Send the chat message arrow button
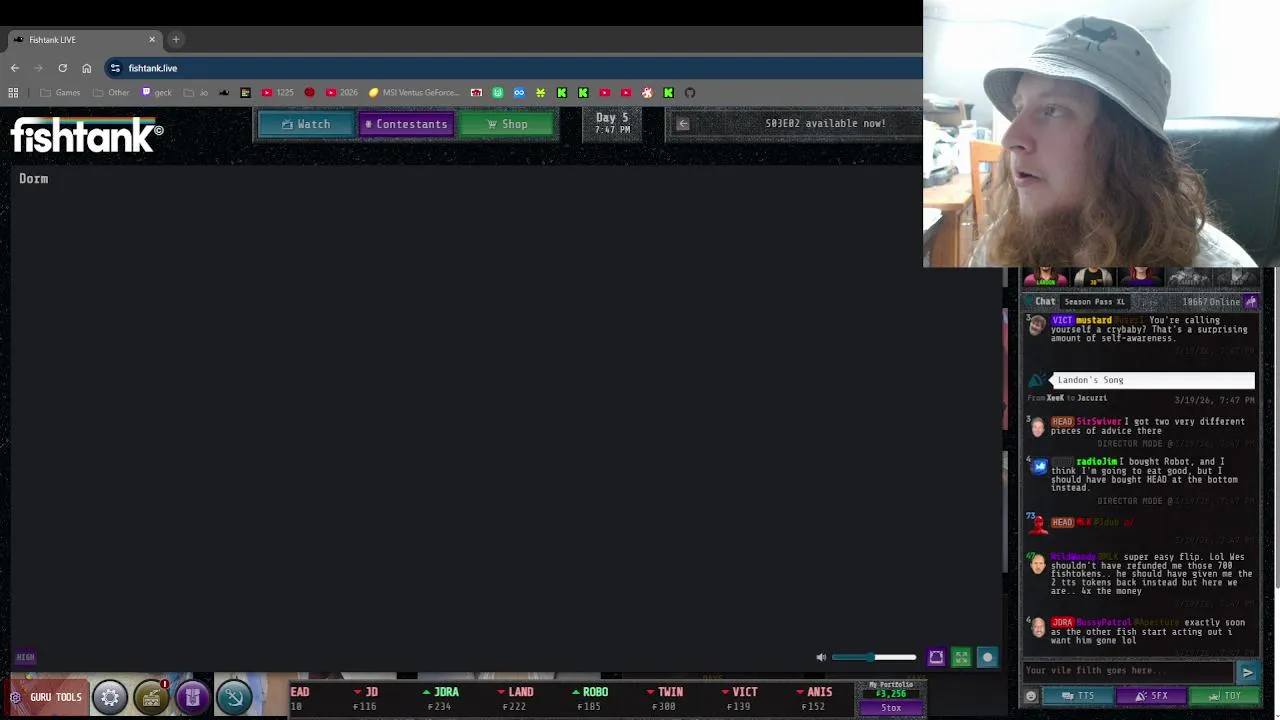Screen dimensions: 1280x720 (1247, 672)
